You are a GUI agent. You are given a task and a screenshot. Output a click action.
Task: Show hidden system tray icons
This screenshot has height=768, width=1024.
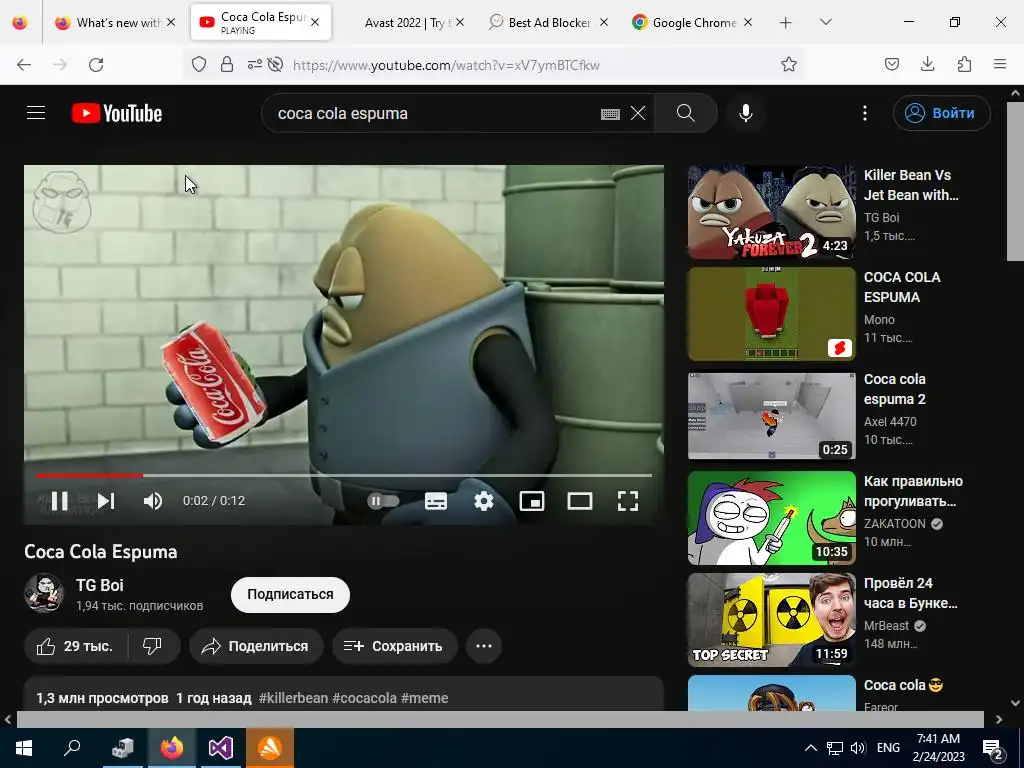click(x=810, y=748)
